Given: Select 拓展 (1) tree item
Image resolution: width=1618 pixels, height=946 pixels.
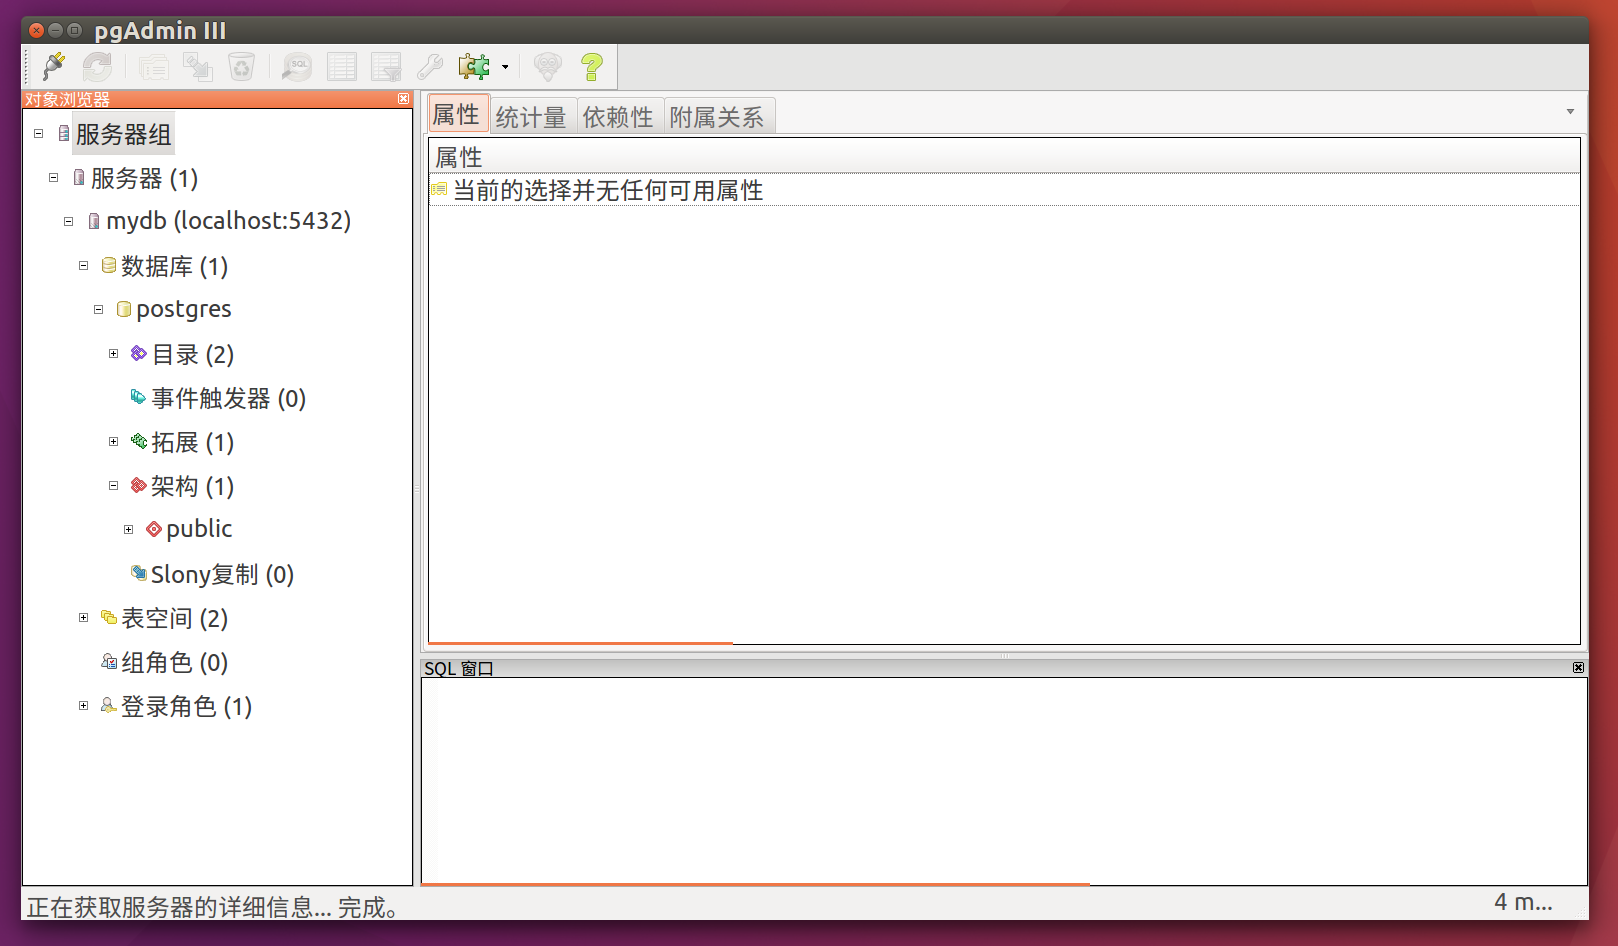Looking at the screenshot, I should coord(193,442).
